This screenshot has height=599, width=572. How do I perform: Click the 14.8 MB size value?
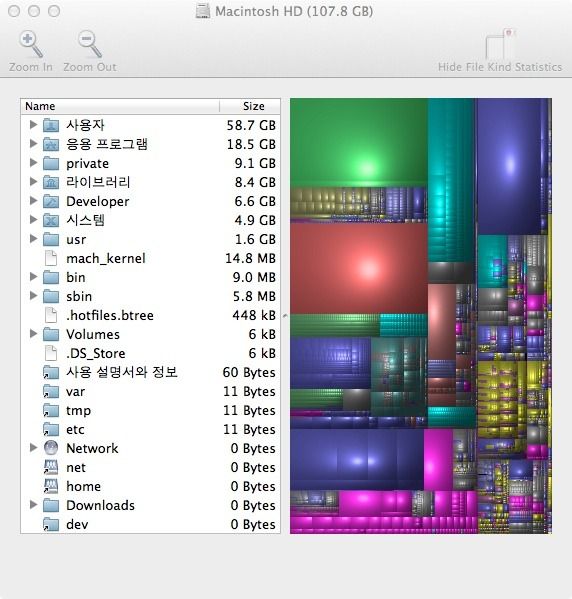[250, 259]
